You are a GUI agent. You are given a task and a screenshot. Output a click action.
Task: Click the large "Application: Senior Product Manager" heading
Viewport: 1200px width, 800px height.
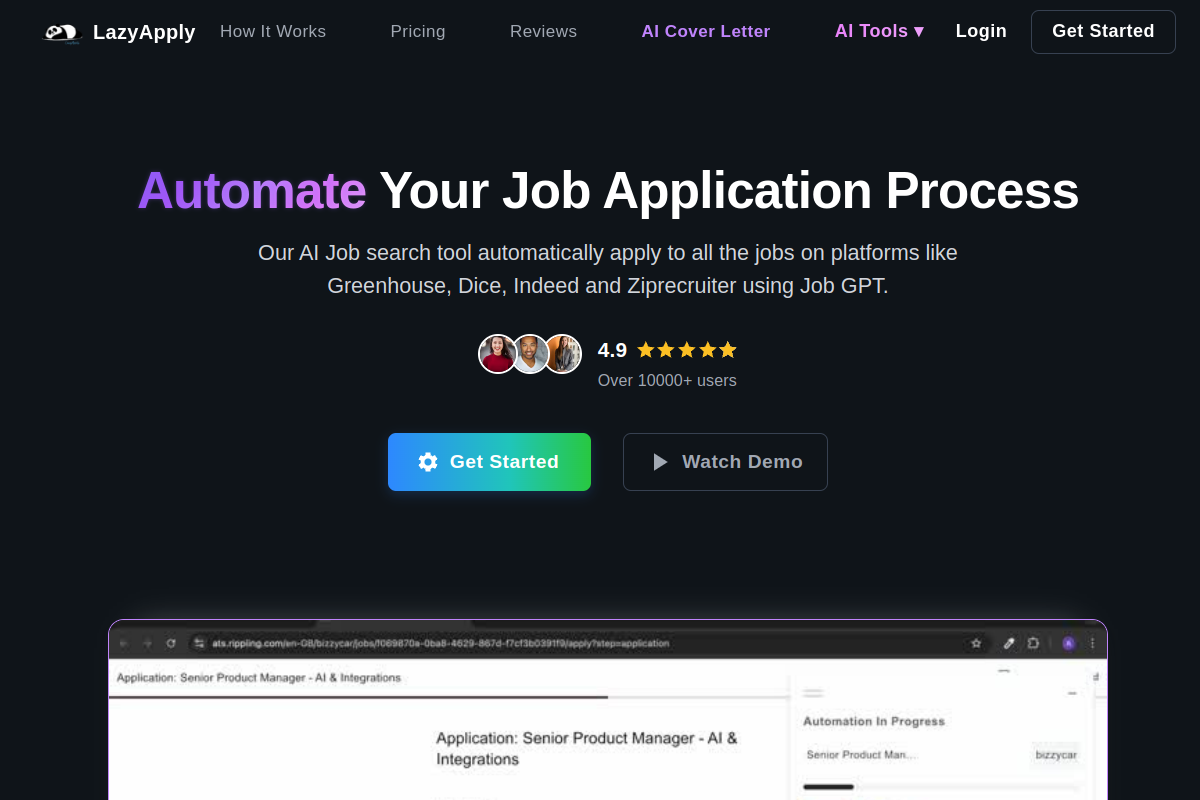coord(587,748)
